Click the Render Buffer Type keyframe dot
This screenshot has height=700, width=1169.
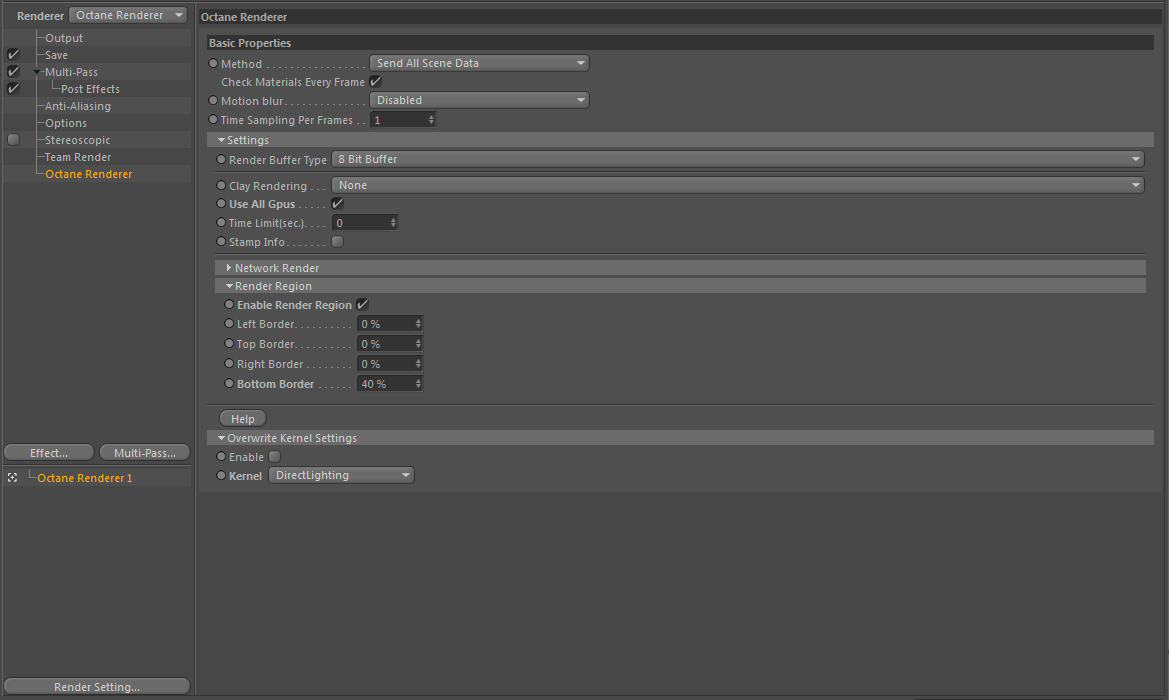(x=221, y=160)
